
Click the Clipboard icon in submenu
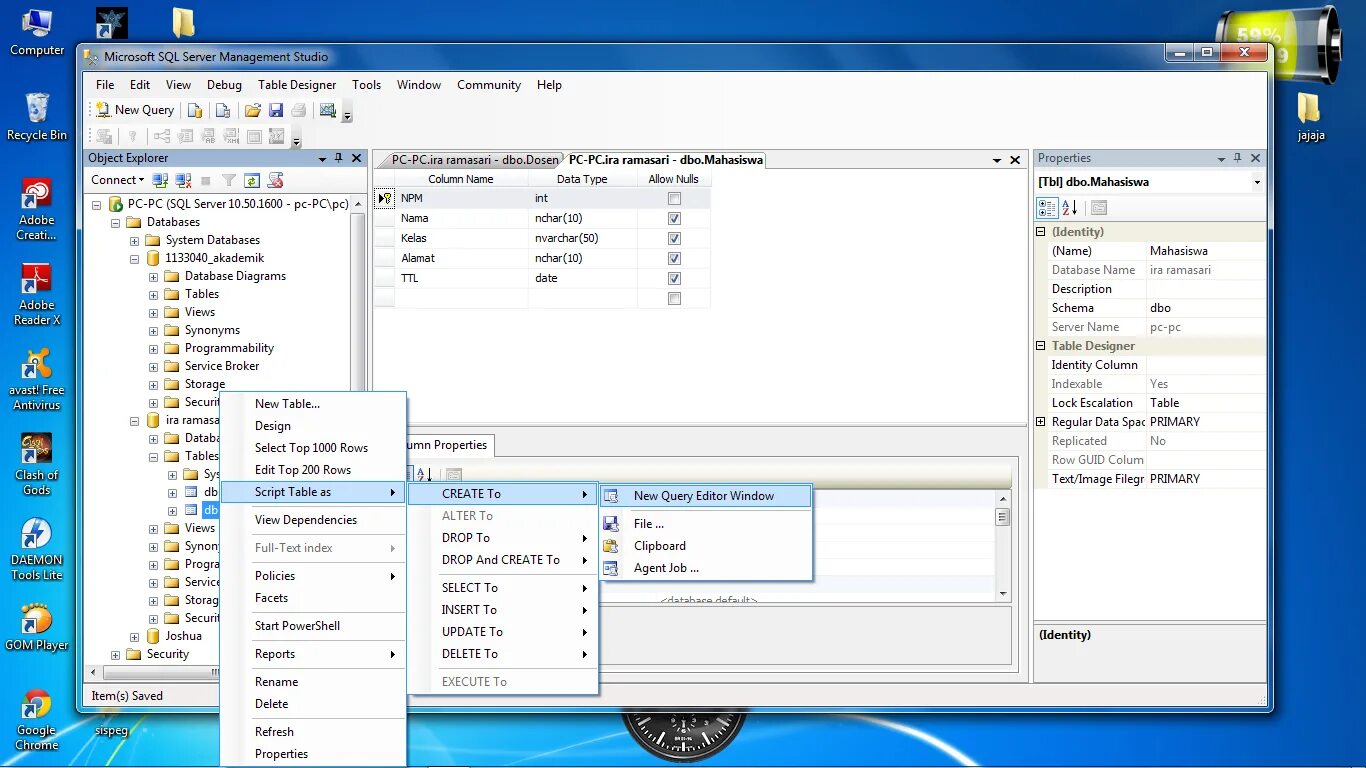[611, 546]
